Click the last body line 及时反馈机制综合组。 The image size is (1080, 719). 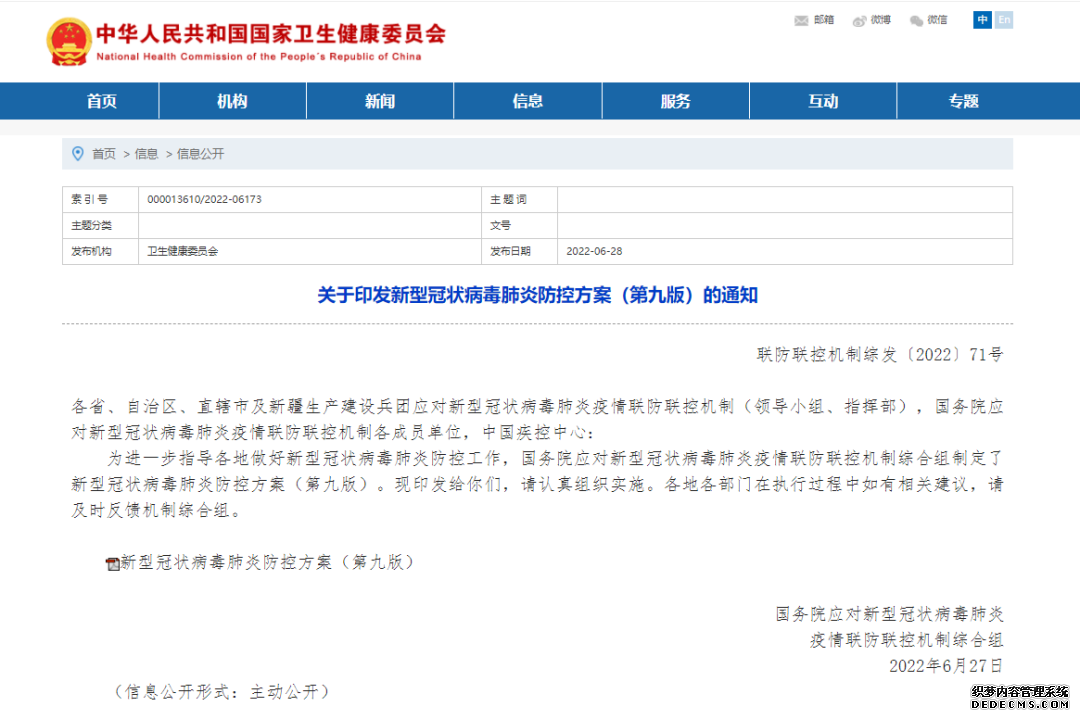157,510
